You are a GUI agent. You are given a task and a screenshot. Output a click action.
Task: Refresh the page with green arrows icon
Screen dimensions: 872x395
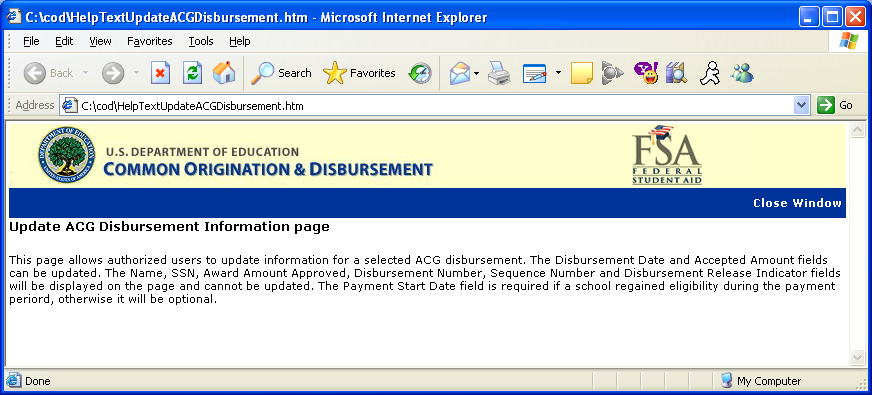click(x=192, y=73)
